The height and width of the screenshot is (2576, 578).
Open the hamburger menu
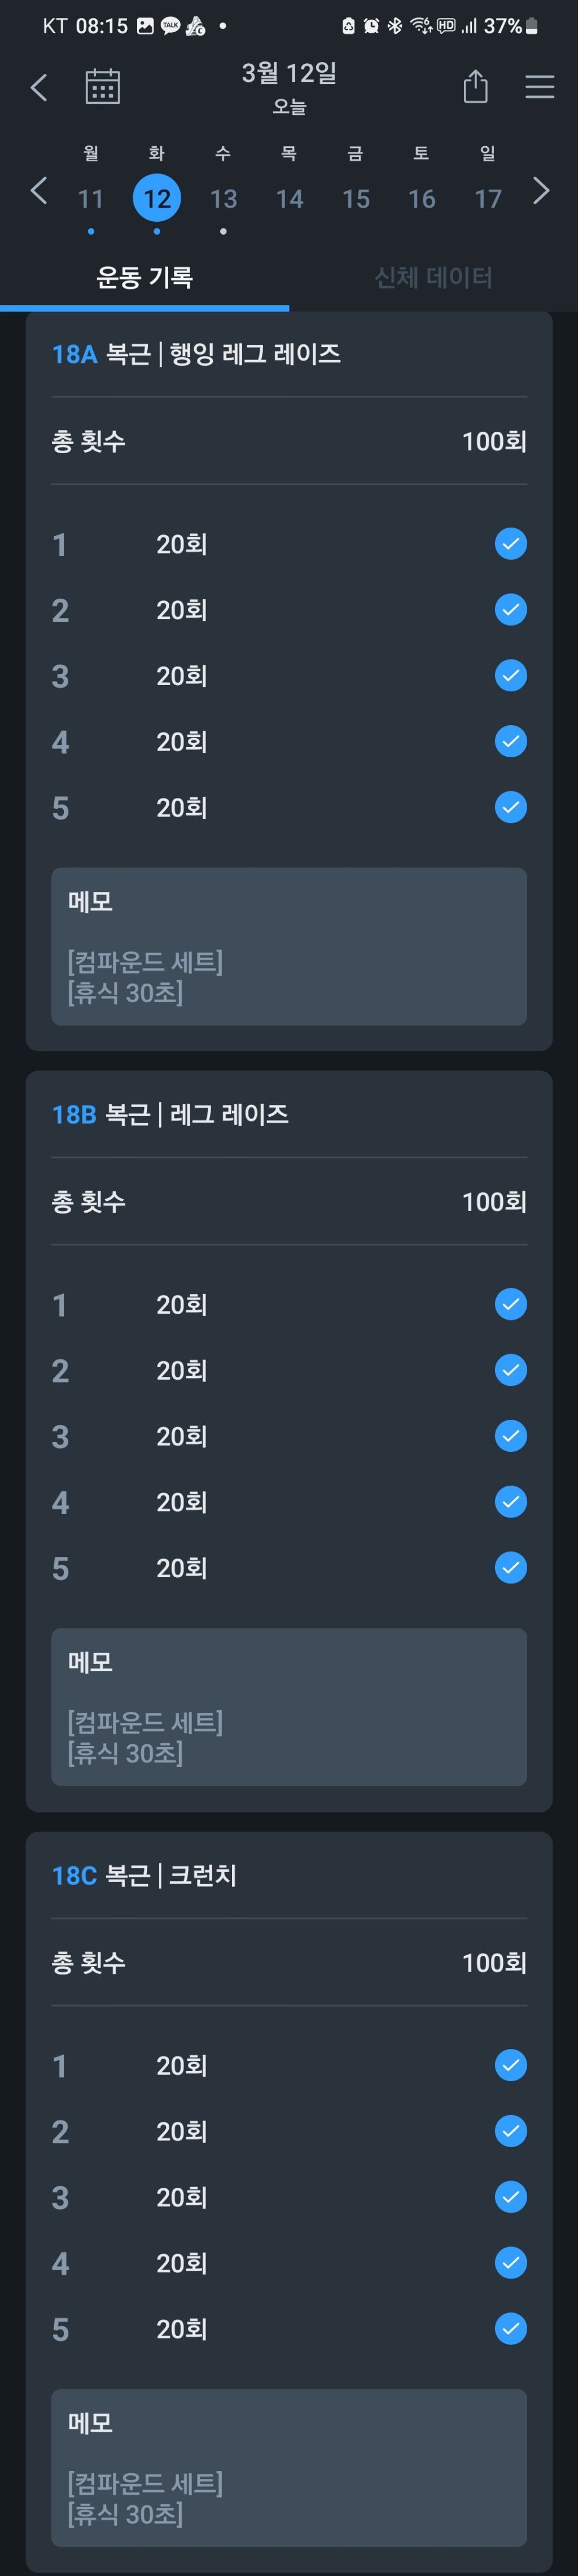click(539, 87)
